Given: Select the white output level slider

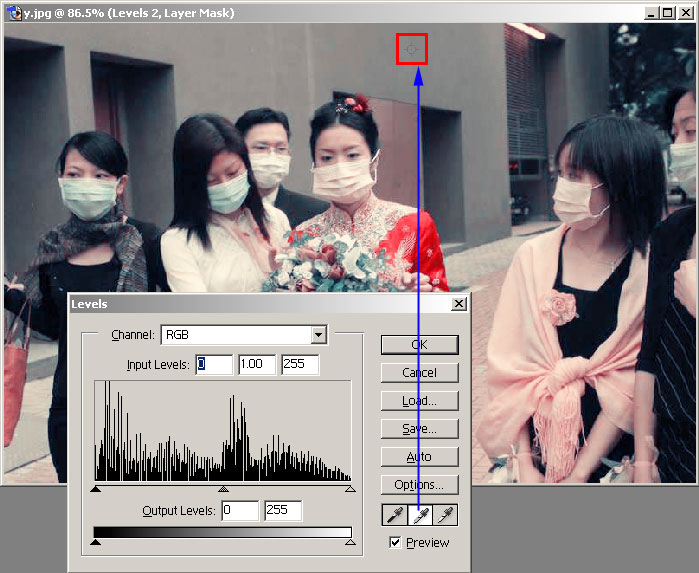Looking at the screenshot, I should tap(350, 542).
